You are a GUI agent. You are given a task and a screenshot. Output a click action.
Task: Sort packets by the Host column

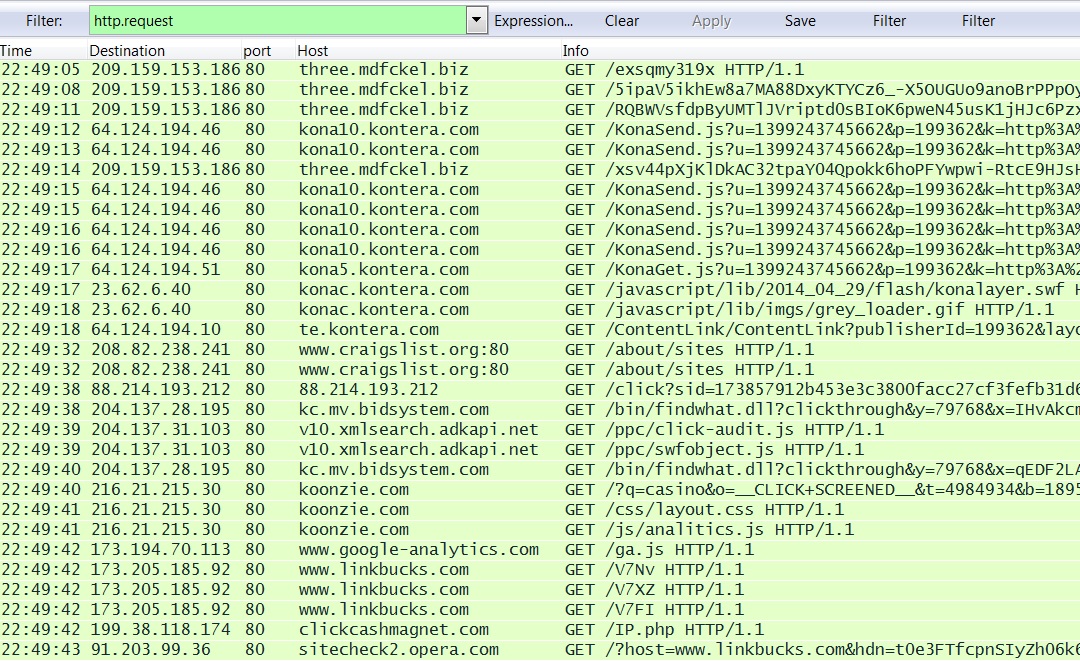pos(313,51)
